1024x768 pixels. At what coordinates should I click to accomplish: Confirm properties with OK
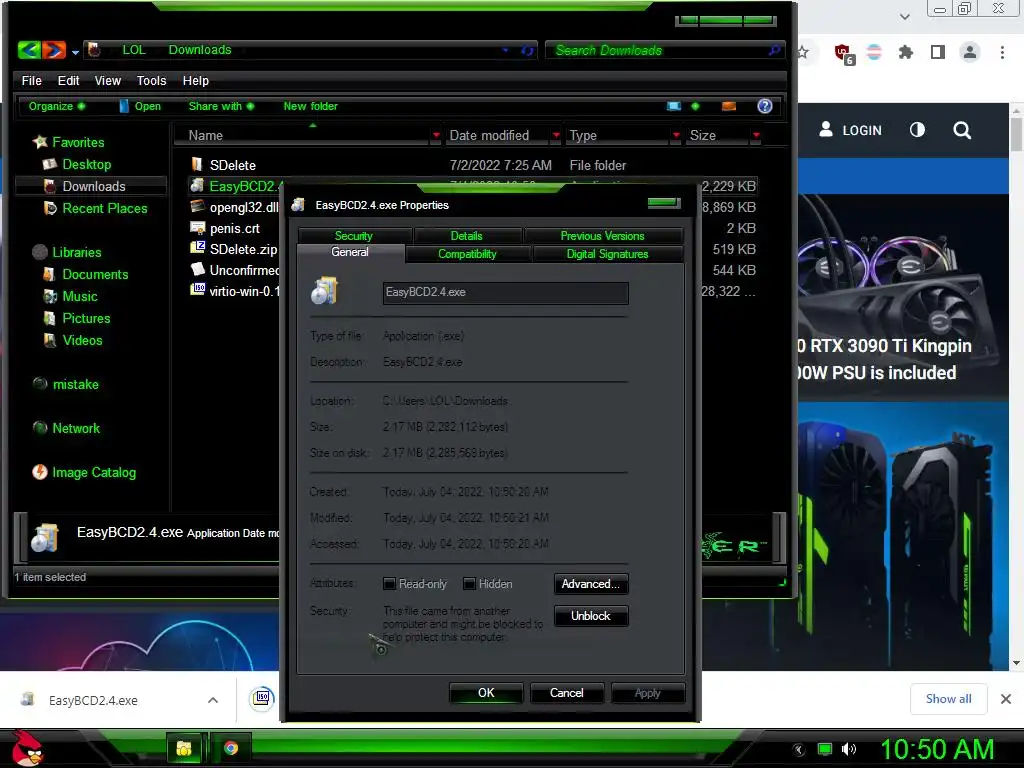tap(486, 693)
